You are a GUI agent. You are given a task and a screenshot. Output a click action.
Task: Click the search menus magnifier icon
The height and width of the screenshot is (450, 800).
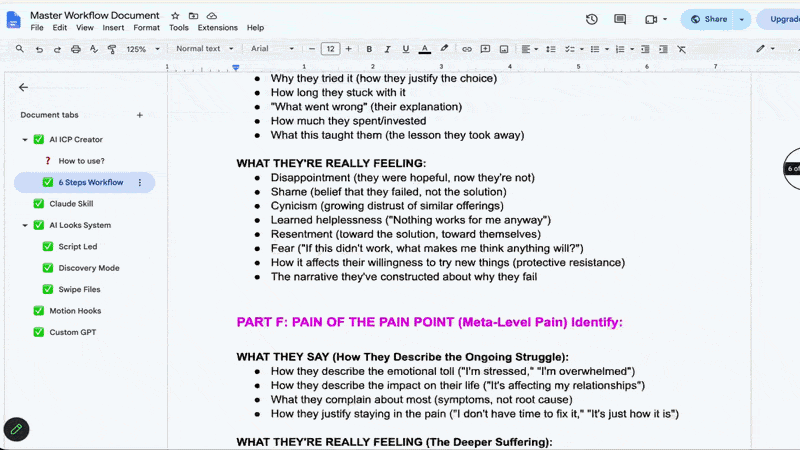(19, 49)
